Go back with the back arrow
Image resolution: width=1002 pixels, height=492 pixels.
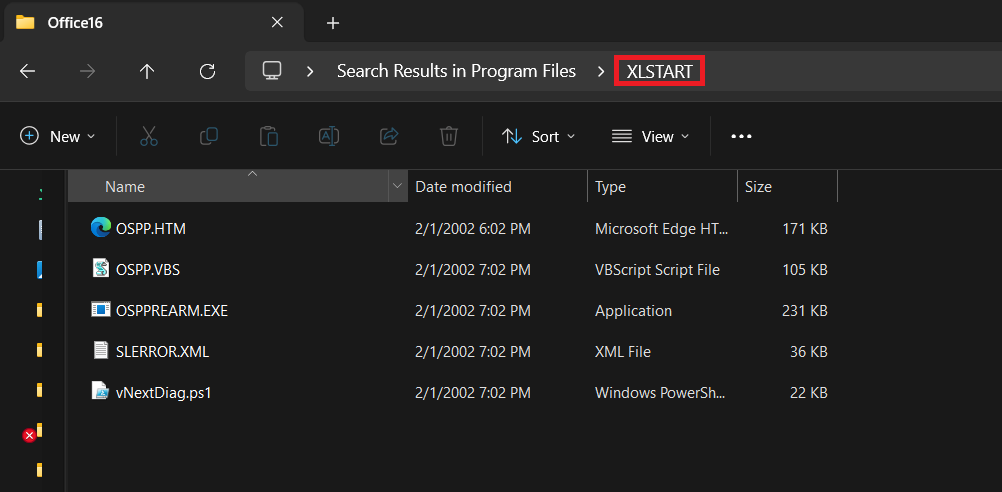pos(27,71)
